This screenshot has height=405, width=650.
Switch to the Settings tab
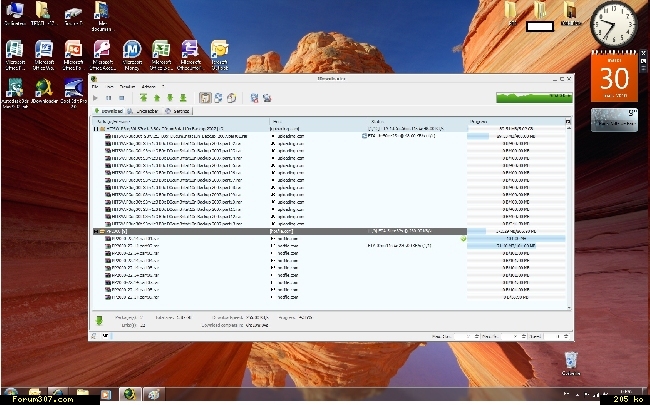177,111
